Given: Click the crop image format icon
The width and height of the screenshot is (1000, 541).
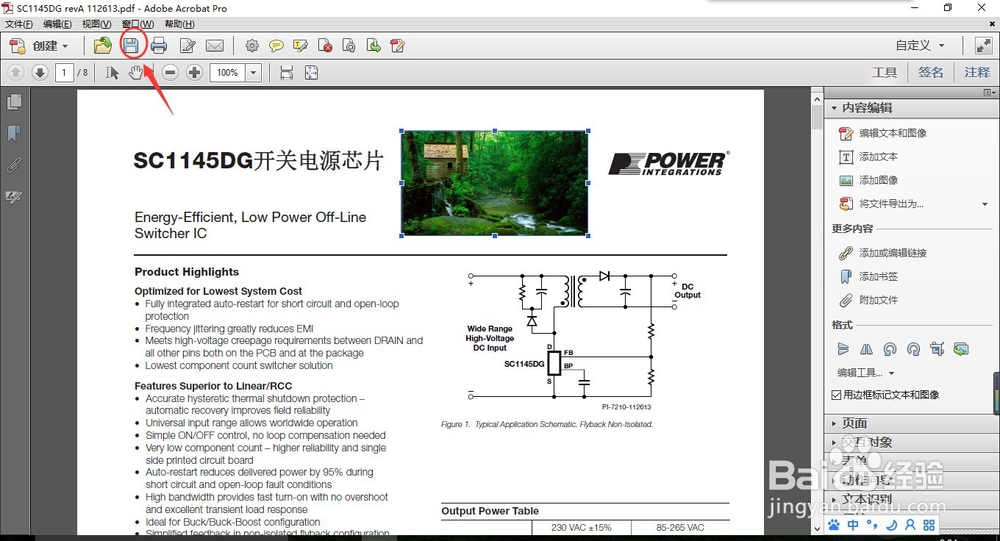Looking at the screenshot, I should 937,349.
